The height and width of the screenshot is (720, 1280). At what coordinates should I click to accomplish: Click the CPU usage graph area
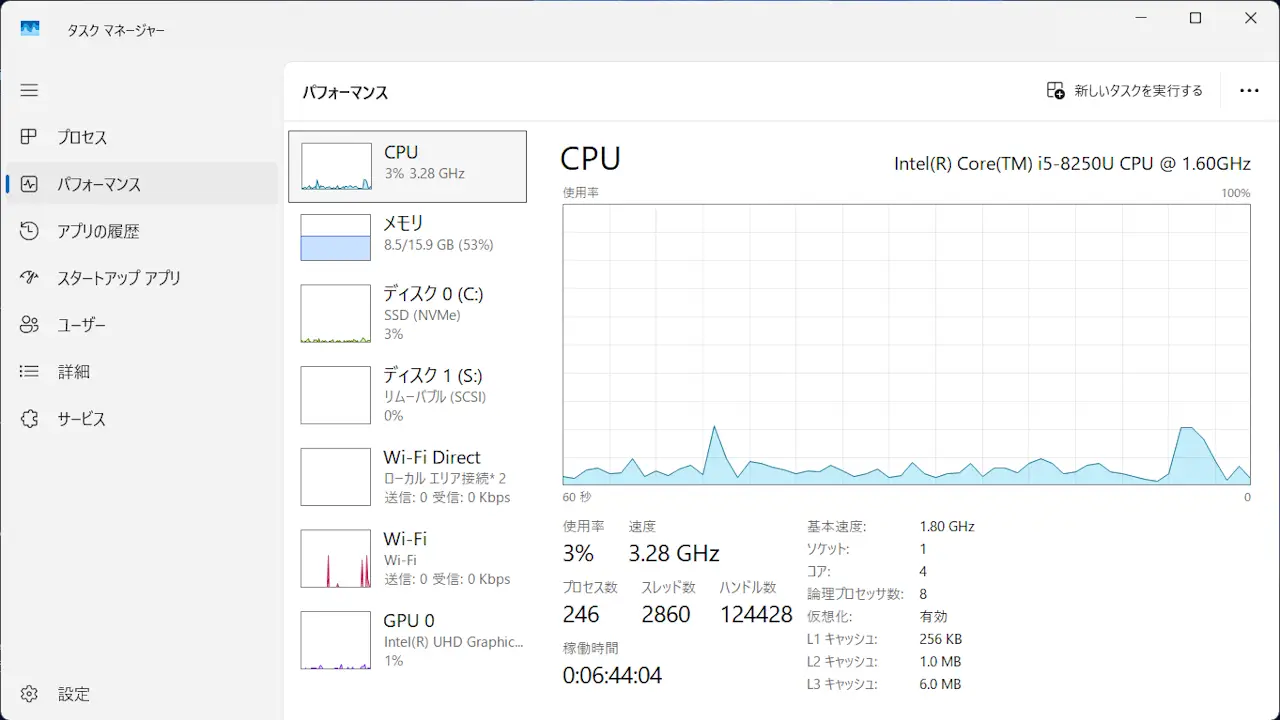[906, 344]
